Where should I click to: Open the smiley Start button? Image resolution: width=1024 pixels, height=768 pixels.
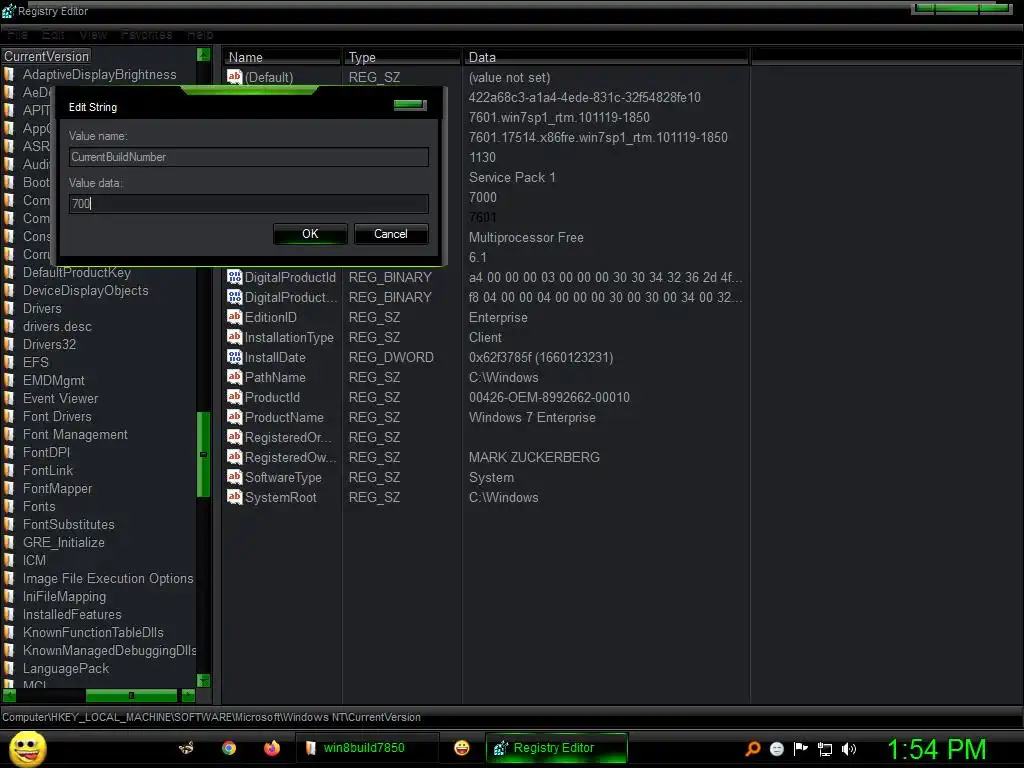(27, 748)
